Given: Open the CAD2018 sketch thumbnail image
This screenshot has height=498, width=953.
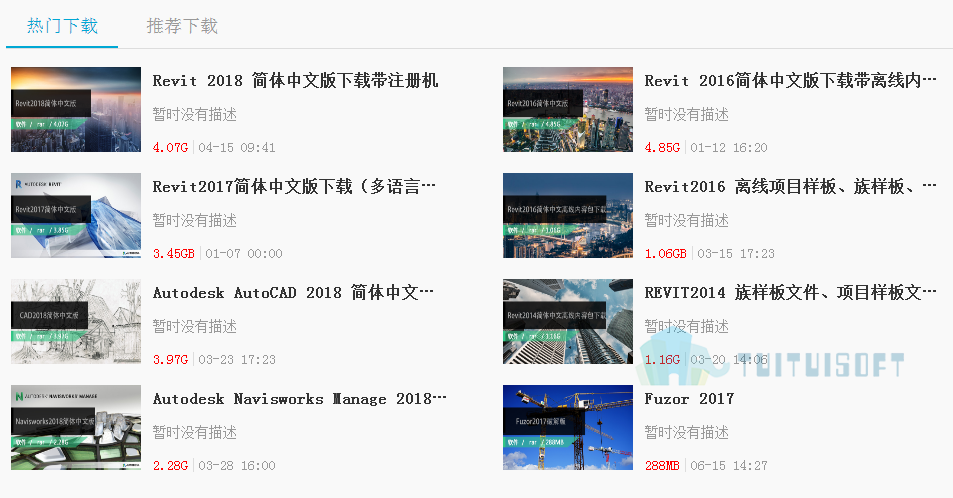Looking at the screenshot, I should click(76, 322).
